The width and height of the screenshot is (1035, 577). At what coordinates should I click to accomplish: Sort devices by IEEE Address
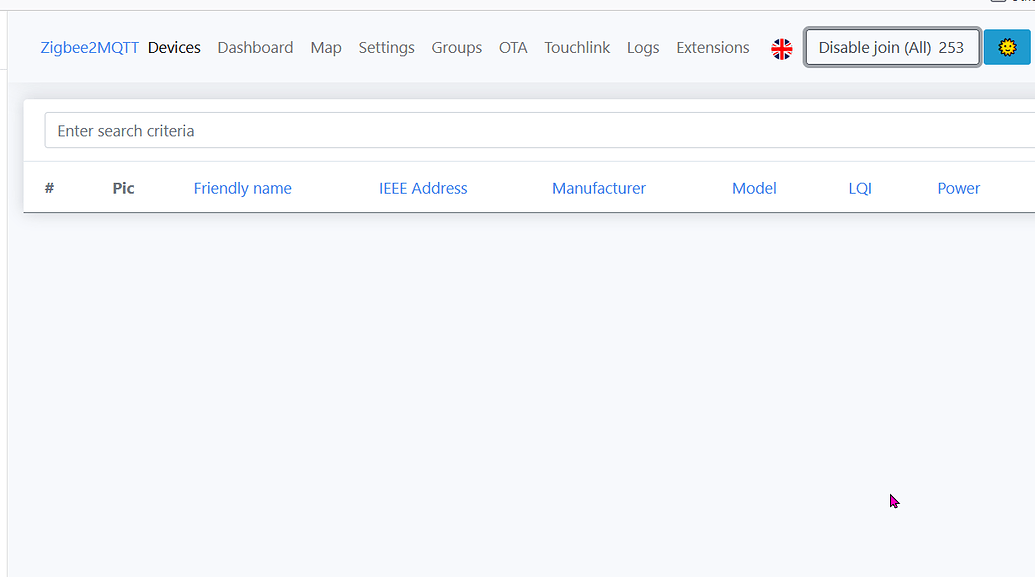423,188
